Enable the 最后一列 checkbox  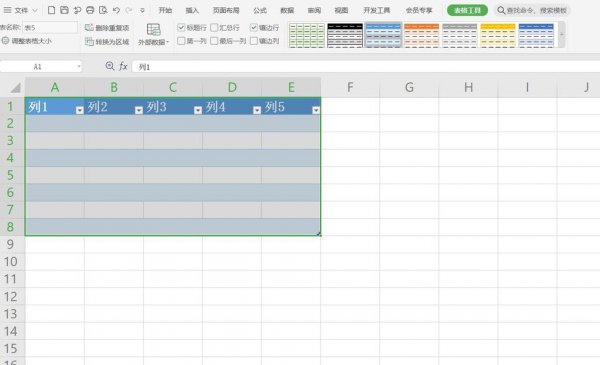214,41
